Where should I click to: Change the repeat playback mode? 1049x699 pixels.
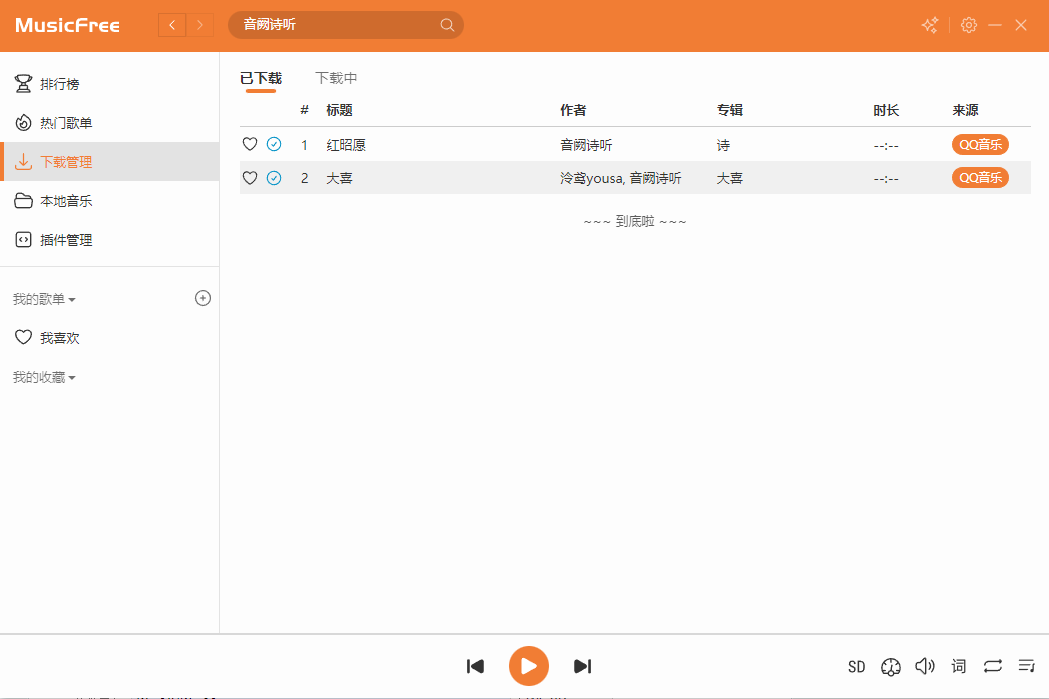coord(992,666)
